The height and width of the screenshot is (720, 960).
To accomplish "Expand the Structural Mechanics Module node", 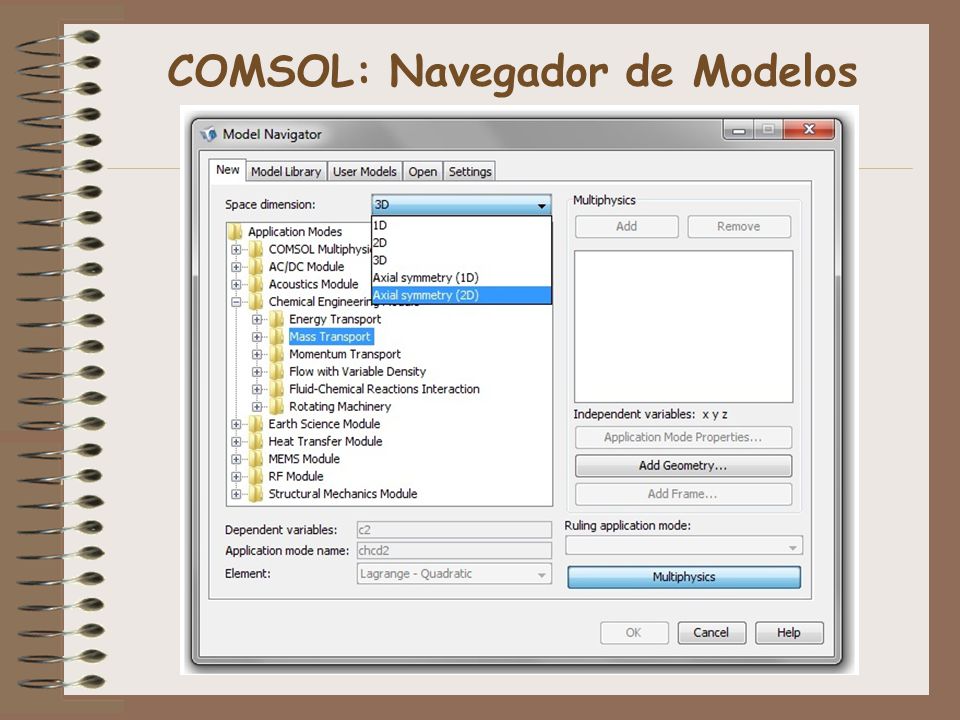I will click(x=236, y=494).
